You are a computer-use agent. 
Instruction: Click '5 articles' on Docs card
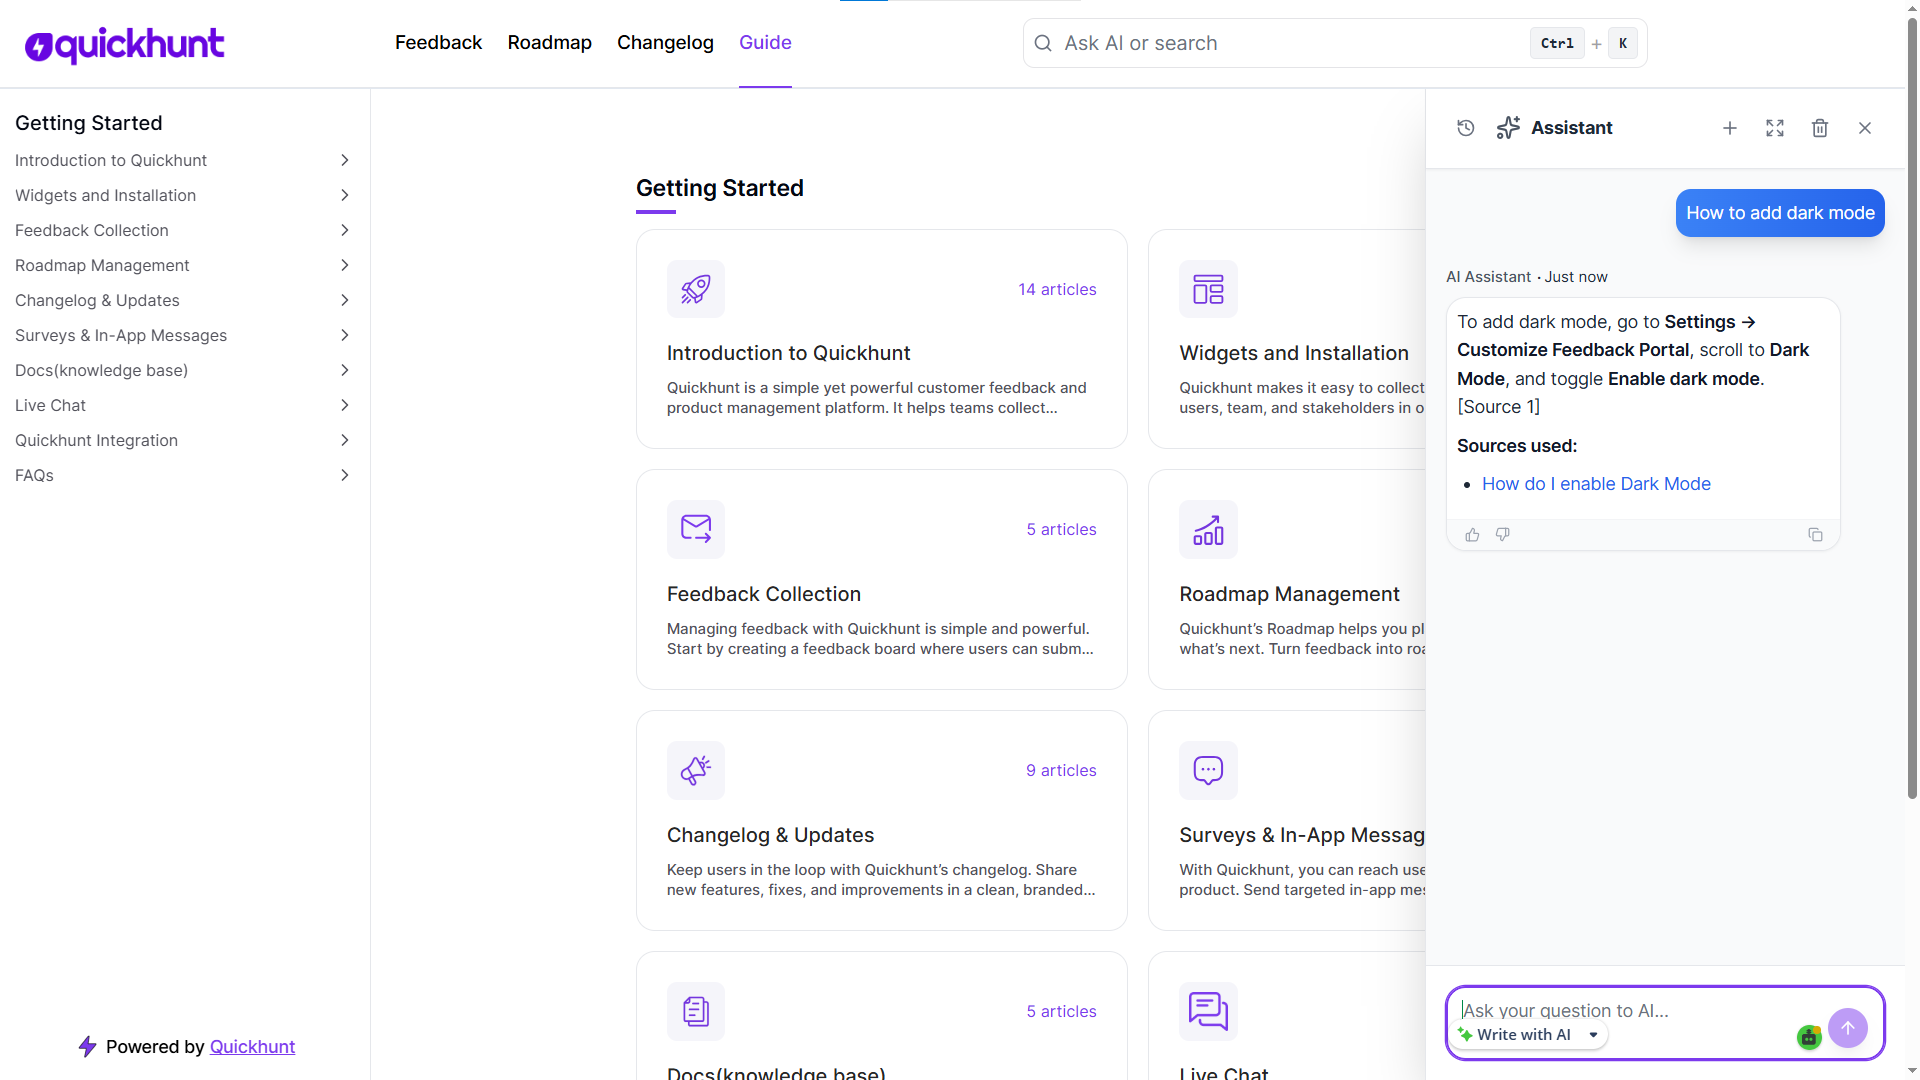click(x=1061, y=1011)
